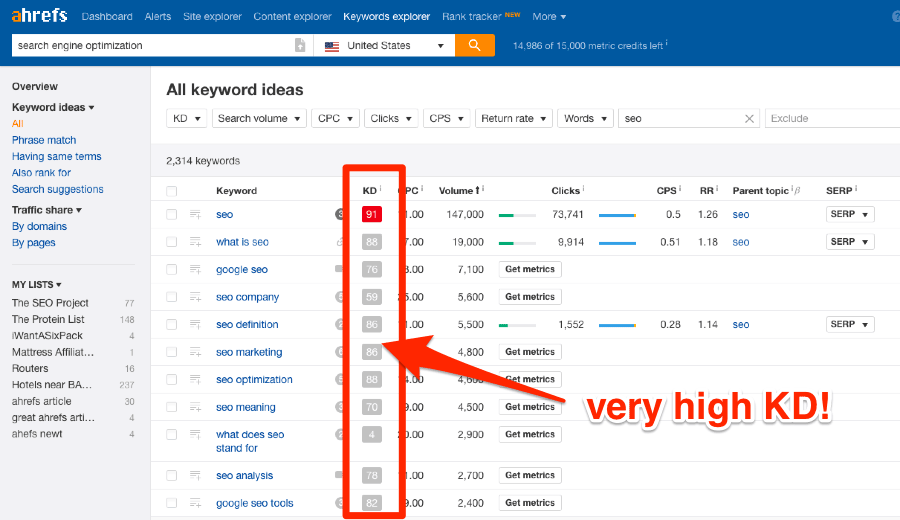Viewport: 900px width, 520px height.
Task: Click add-to-list icon for 'seo marketing'
Action: (195, 352)
